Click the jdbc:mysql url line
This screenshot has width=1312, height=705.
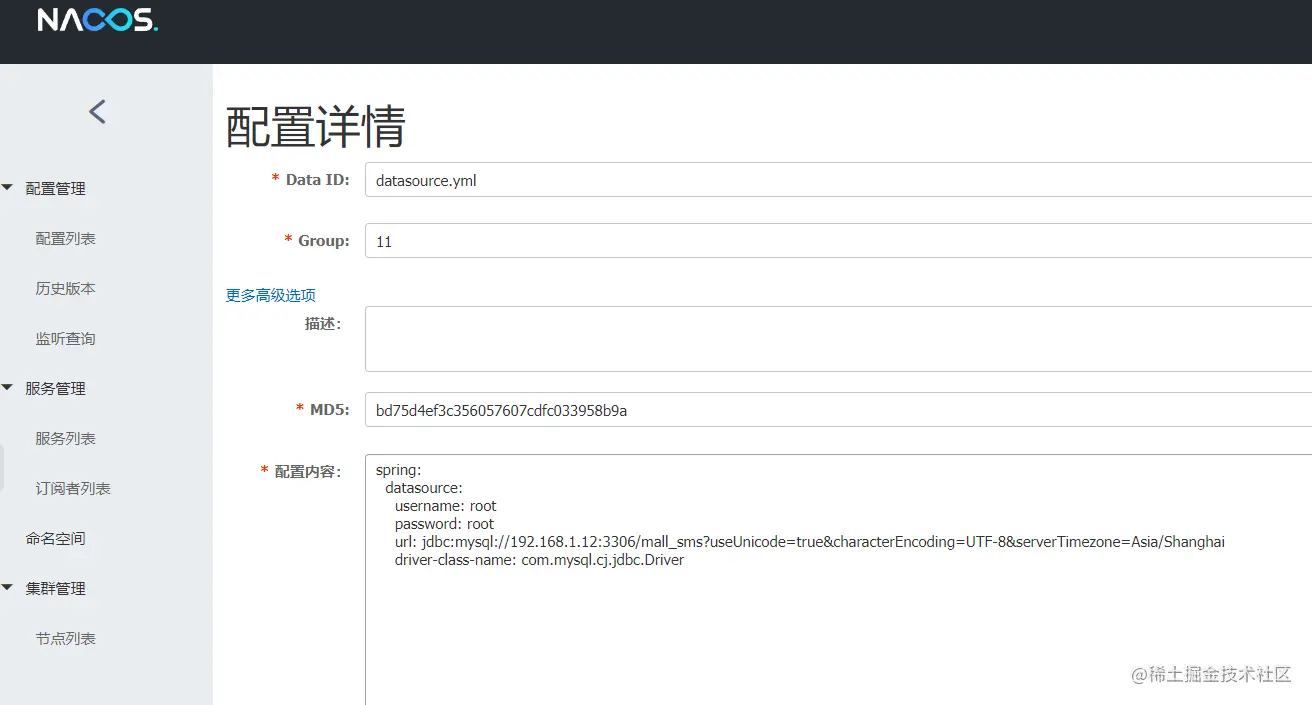tap(810, 542)
